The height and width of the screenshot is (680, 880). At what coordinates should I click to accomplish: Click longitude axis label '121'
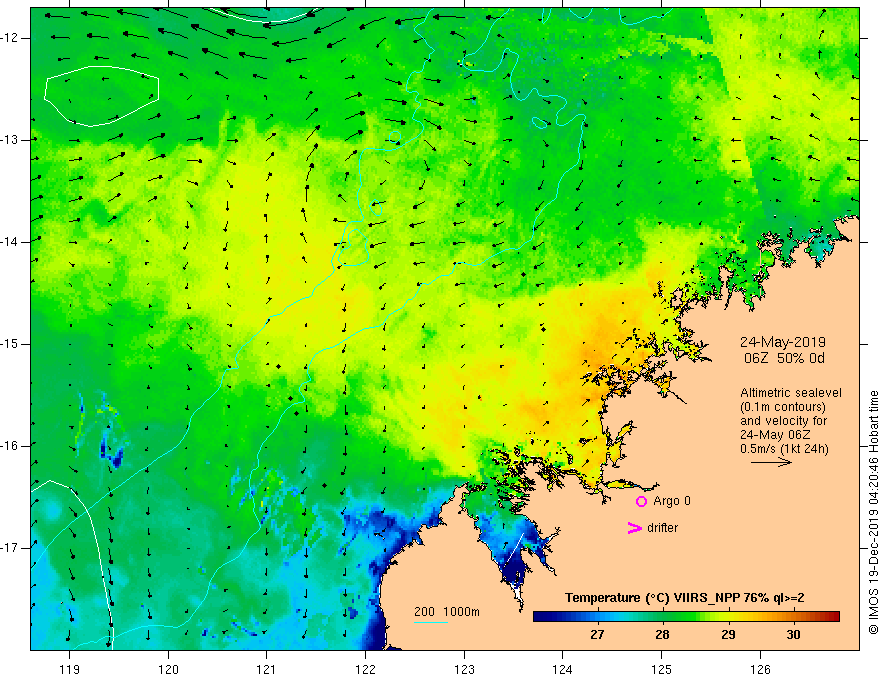[267, 669]
